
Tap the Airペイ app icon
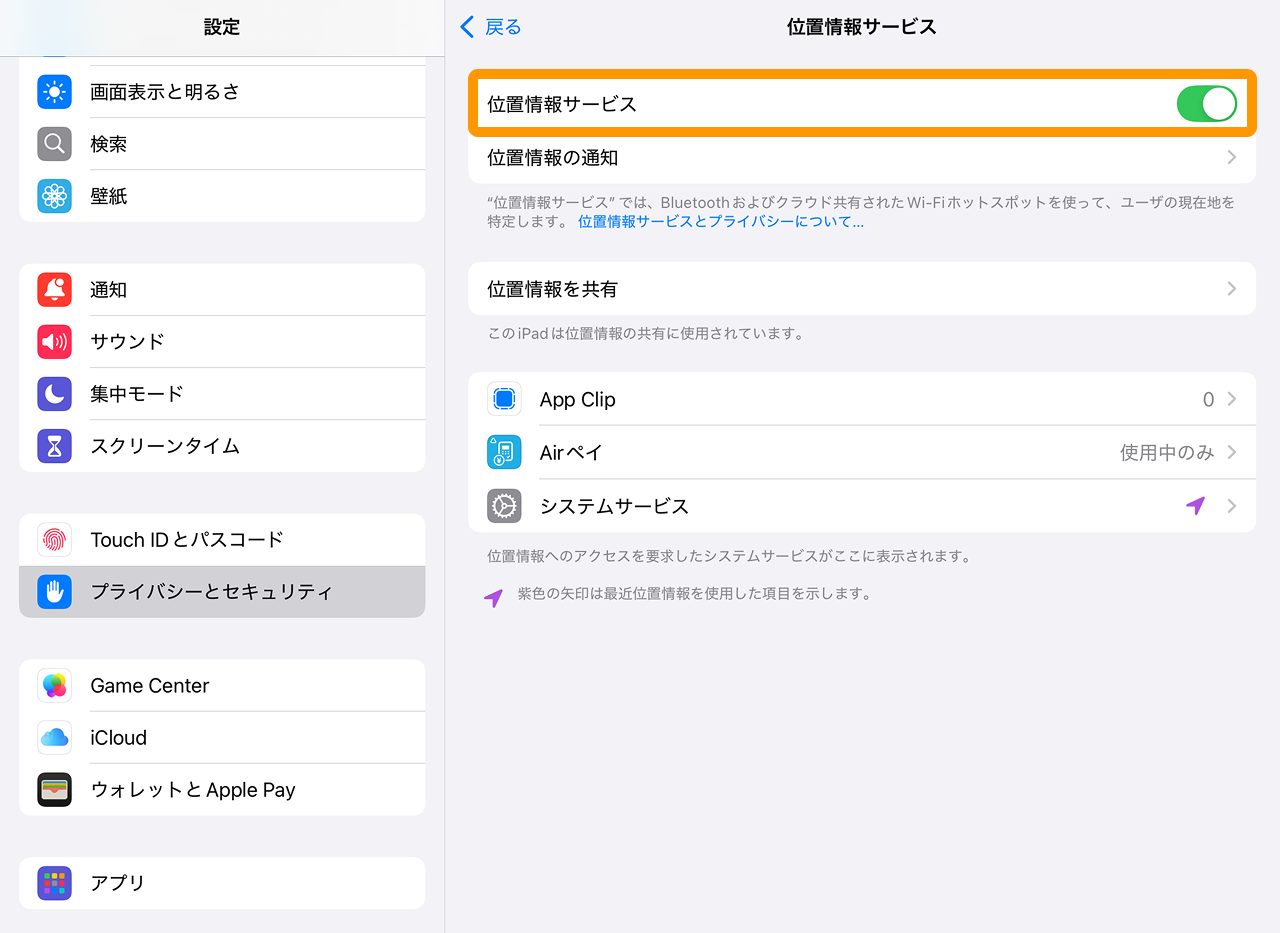504,453
